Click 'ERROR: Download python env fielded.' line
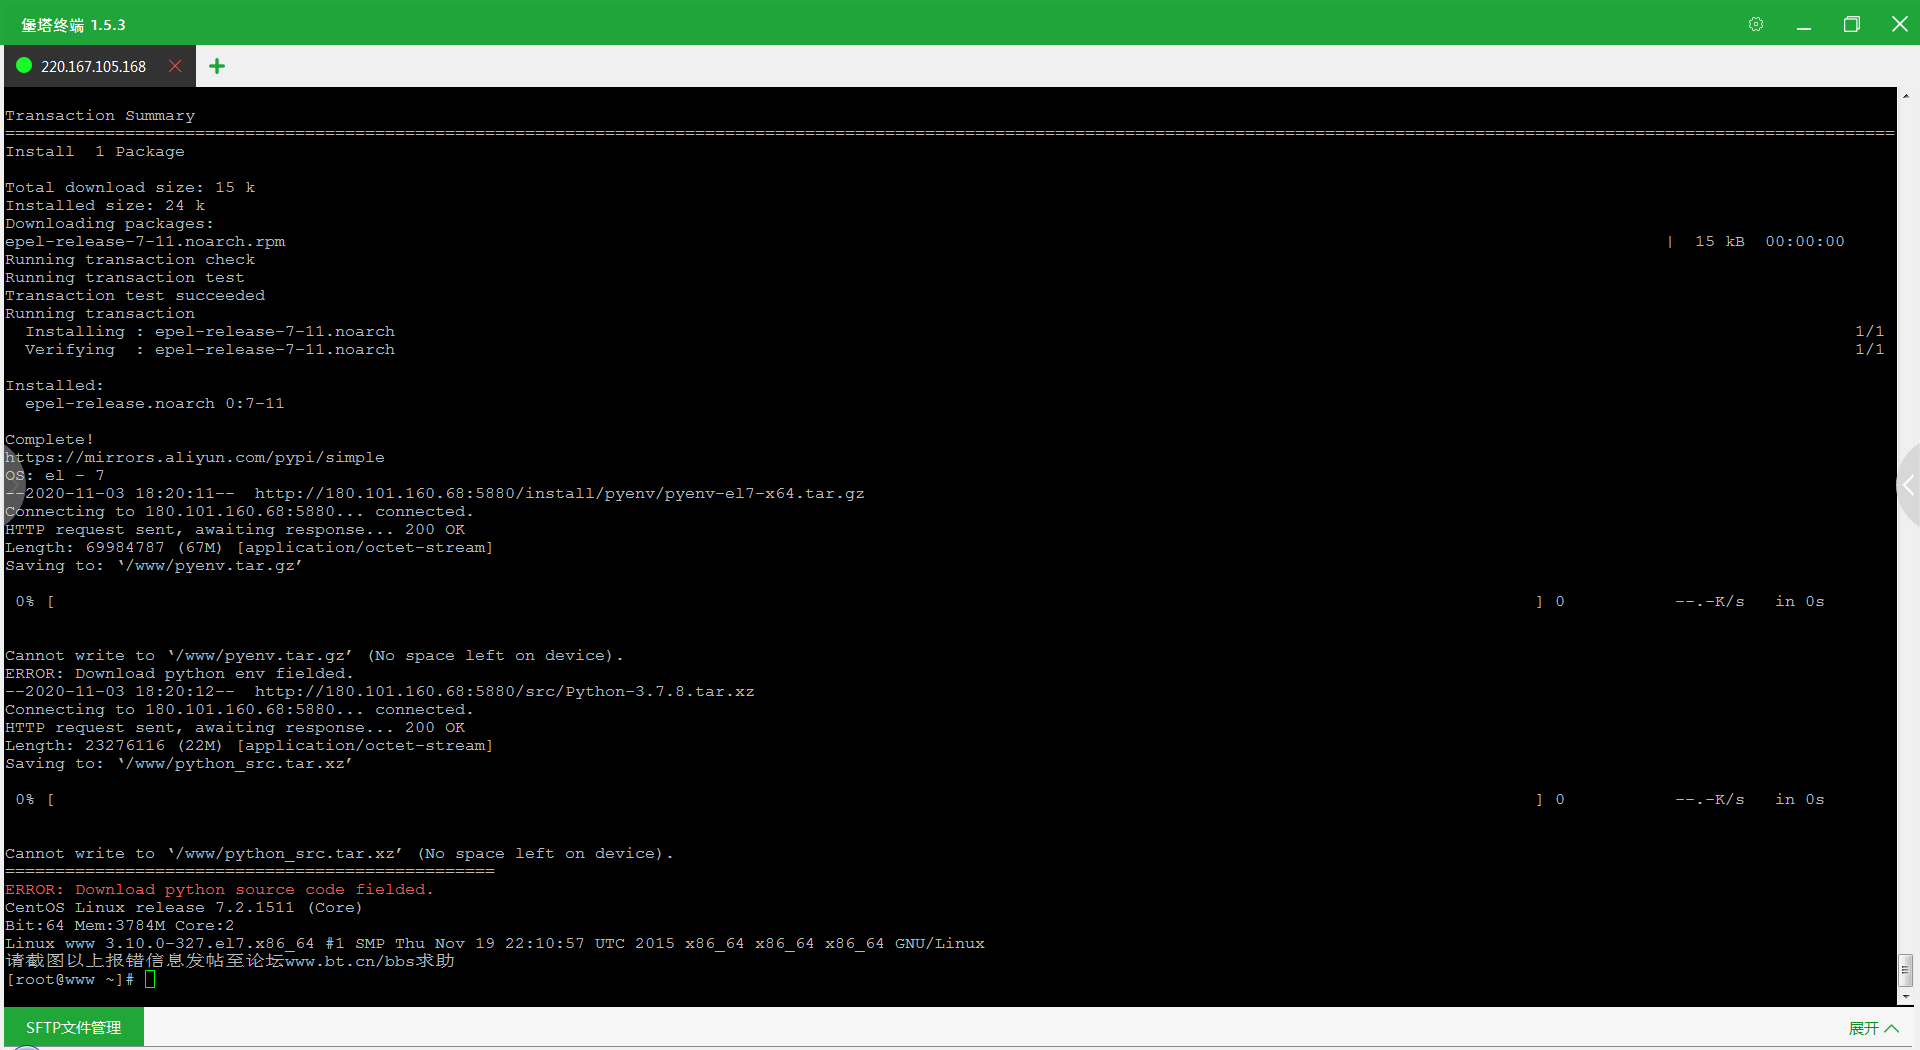 (179, 673)
